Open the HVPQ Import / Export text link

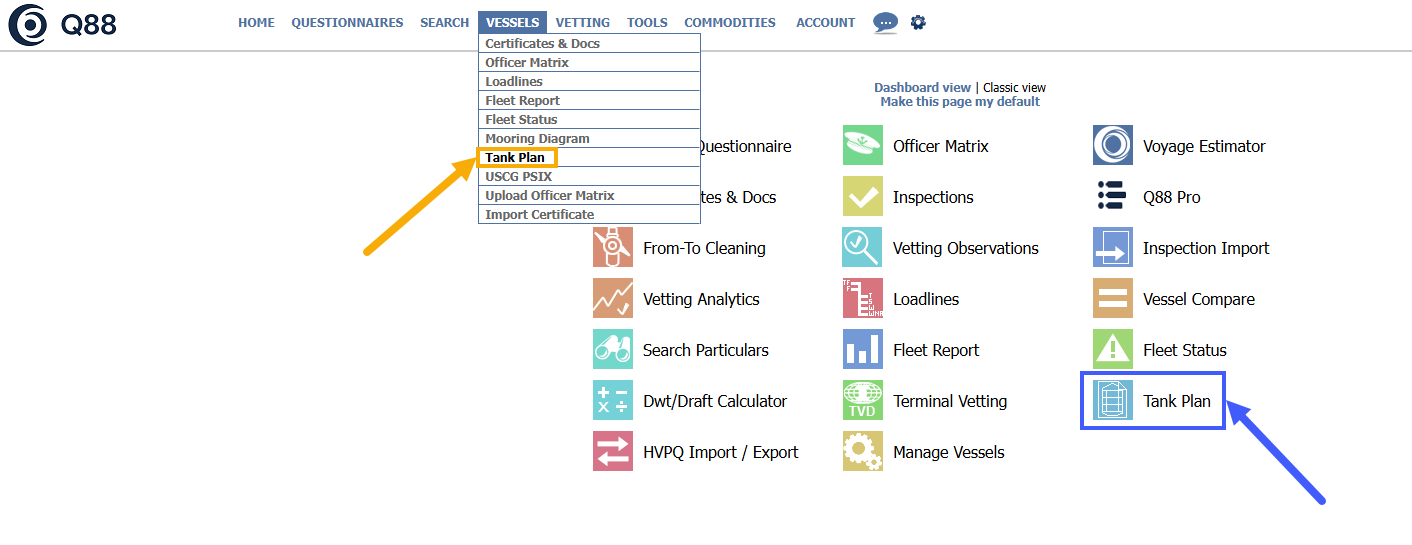coord(721,452)
